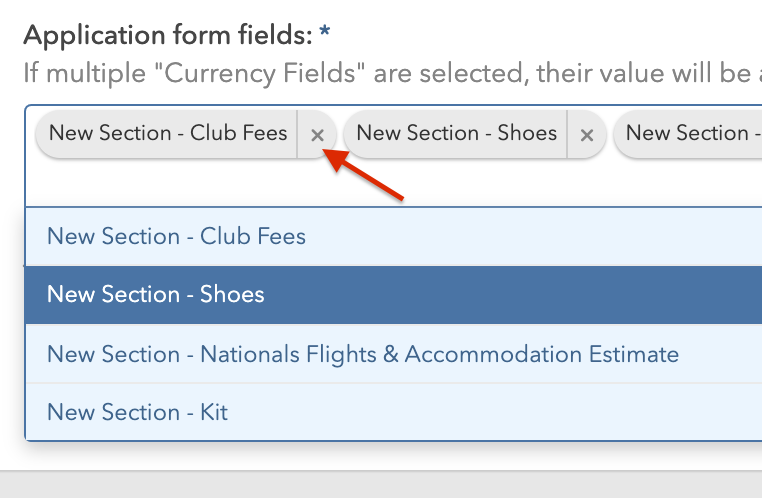Choose Club Fees from the dropdown list
The image size is (762, 498).
[176, 237]
